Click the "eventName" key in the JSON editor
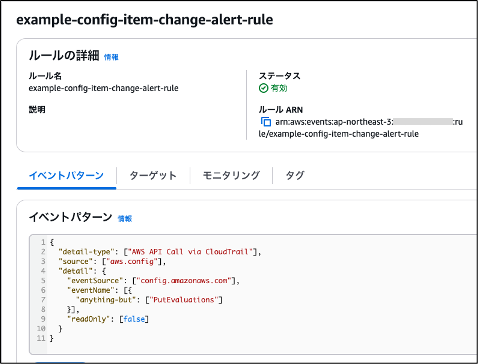Screen dimensions: 478x364 (90, 290)
